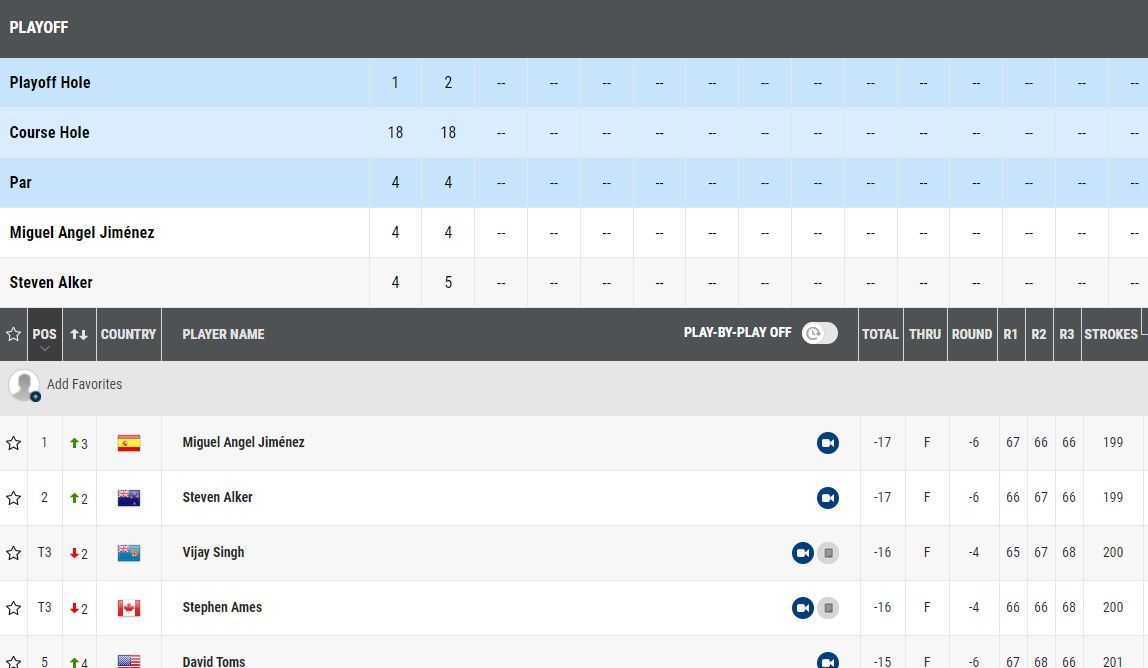The image size is (1148, 668).
Task: Click David Toms' video icon
Action: tap(827, 661)
